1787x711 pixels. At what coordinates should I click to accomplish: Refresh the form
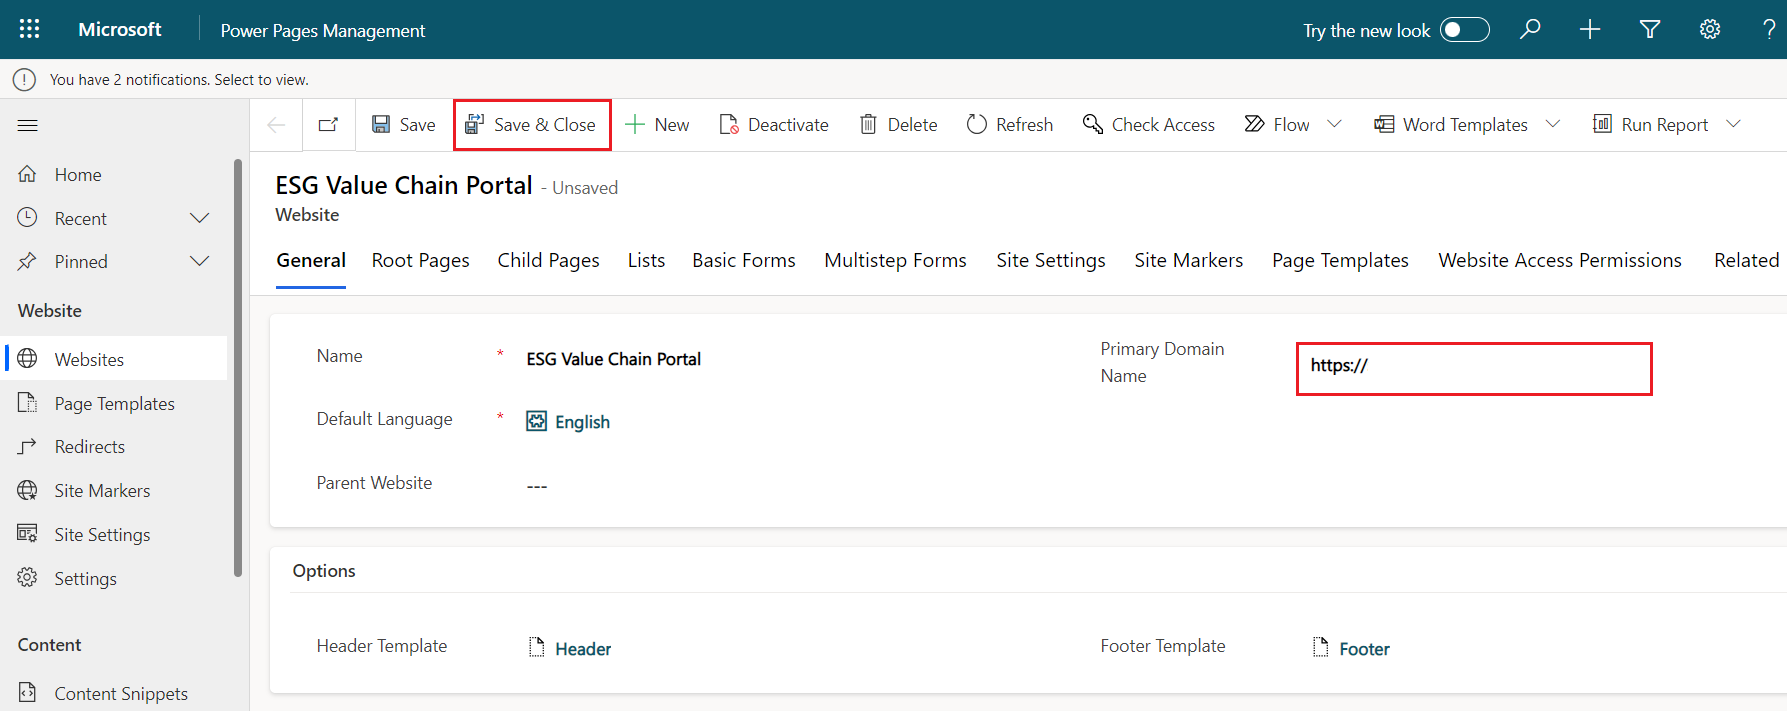pos(1010,125)
